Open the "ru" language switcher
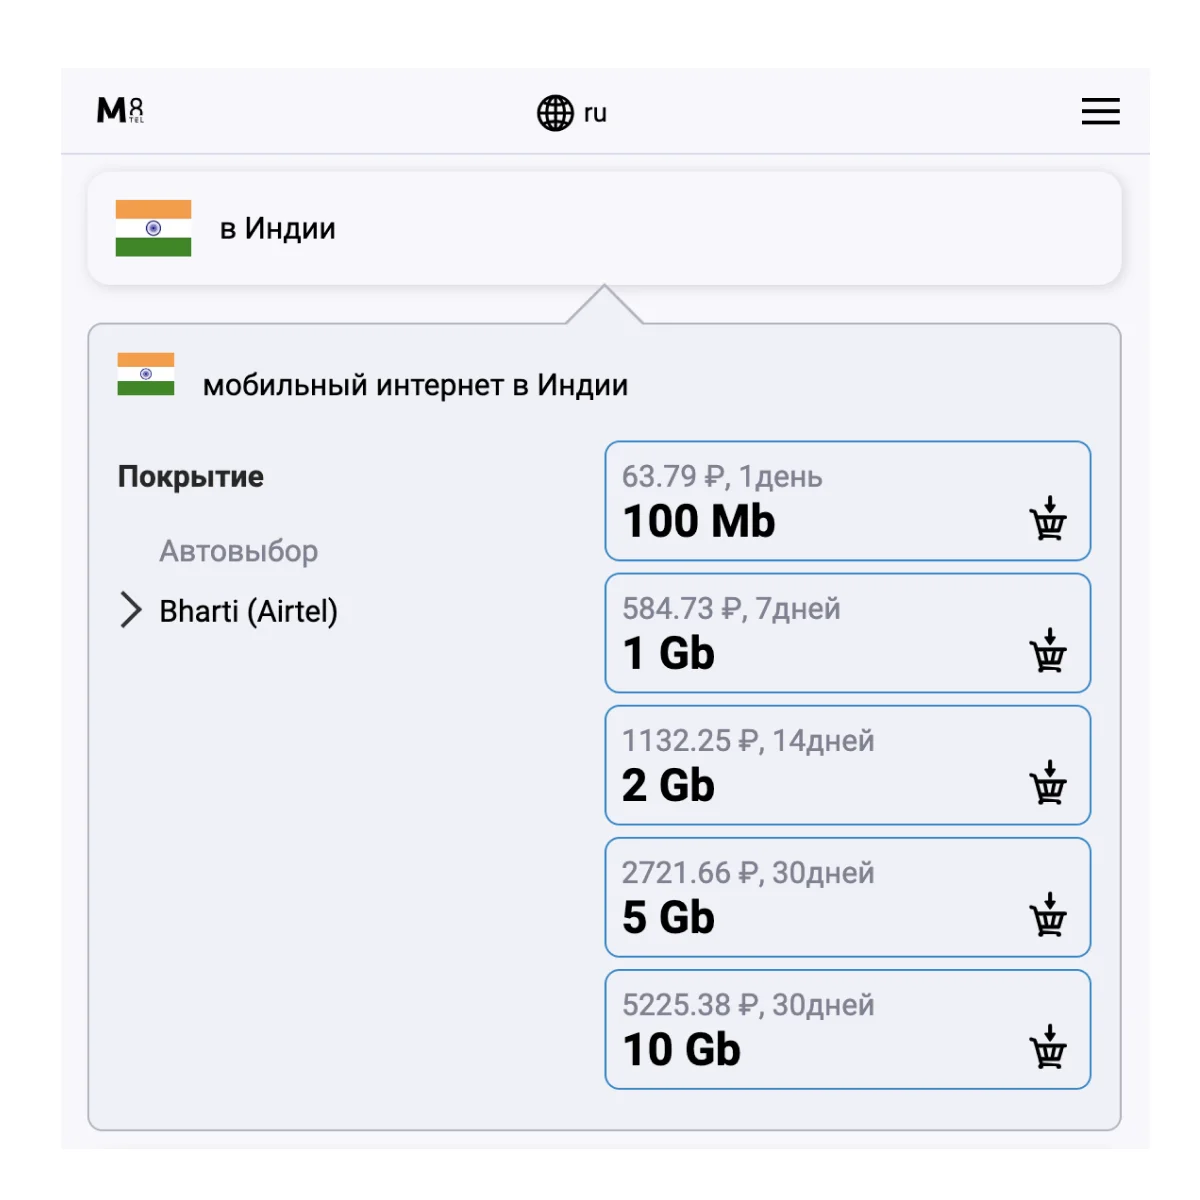This screenshot has width=1200, height=1200. point(595,113)
